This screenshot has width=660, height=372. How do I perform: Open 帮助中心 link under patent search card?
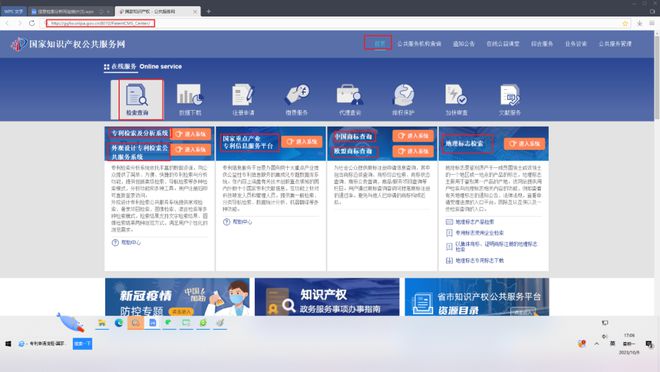coord(131,242)
